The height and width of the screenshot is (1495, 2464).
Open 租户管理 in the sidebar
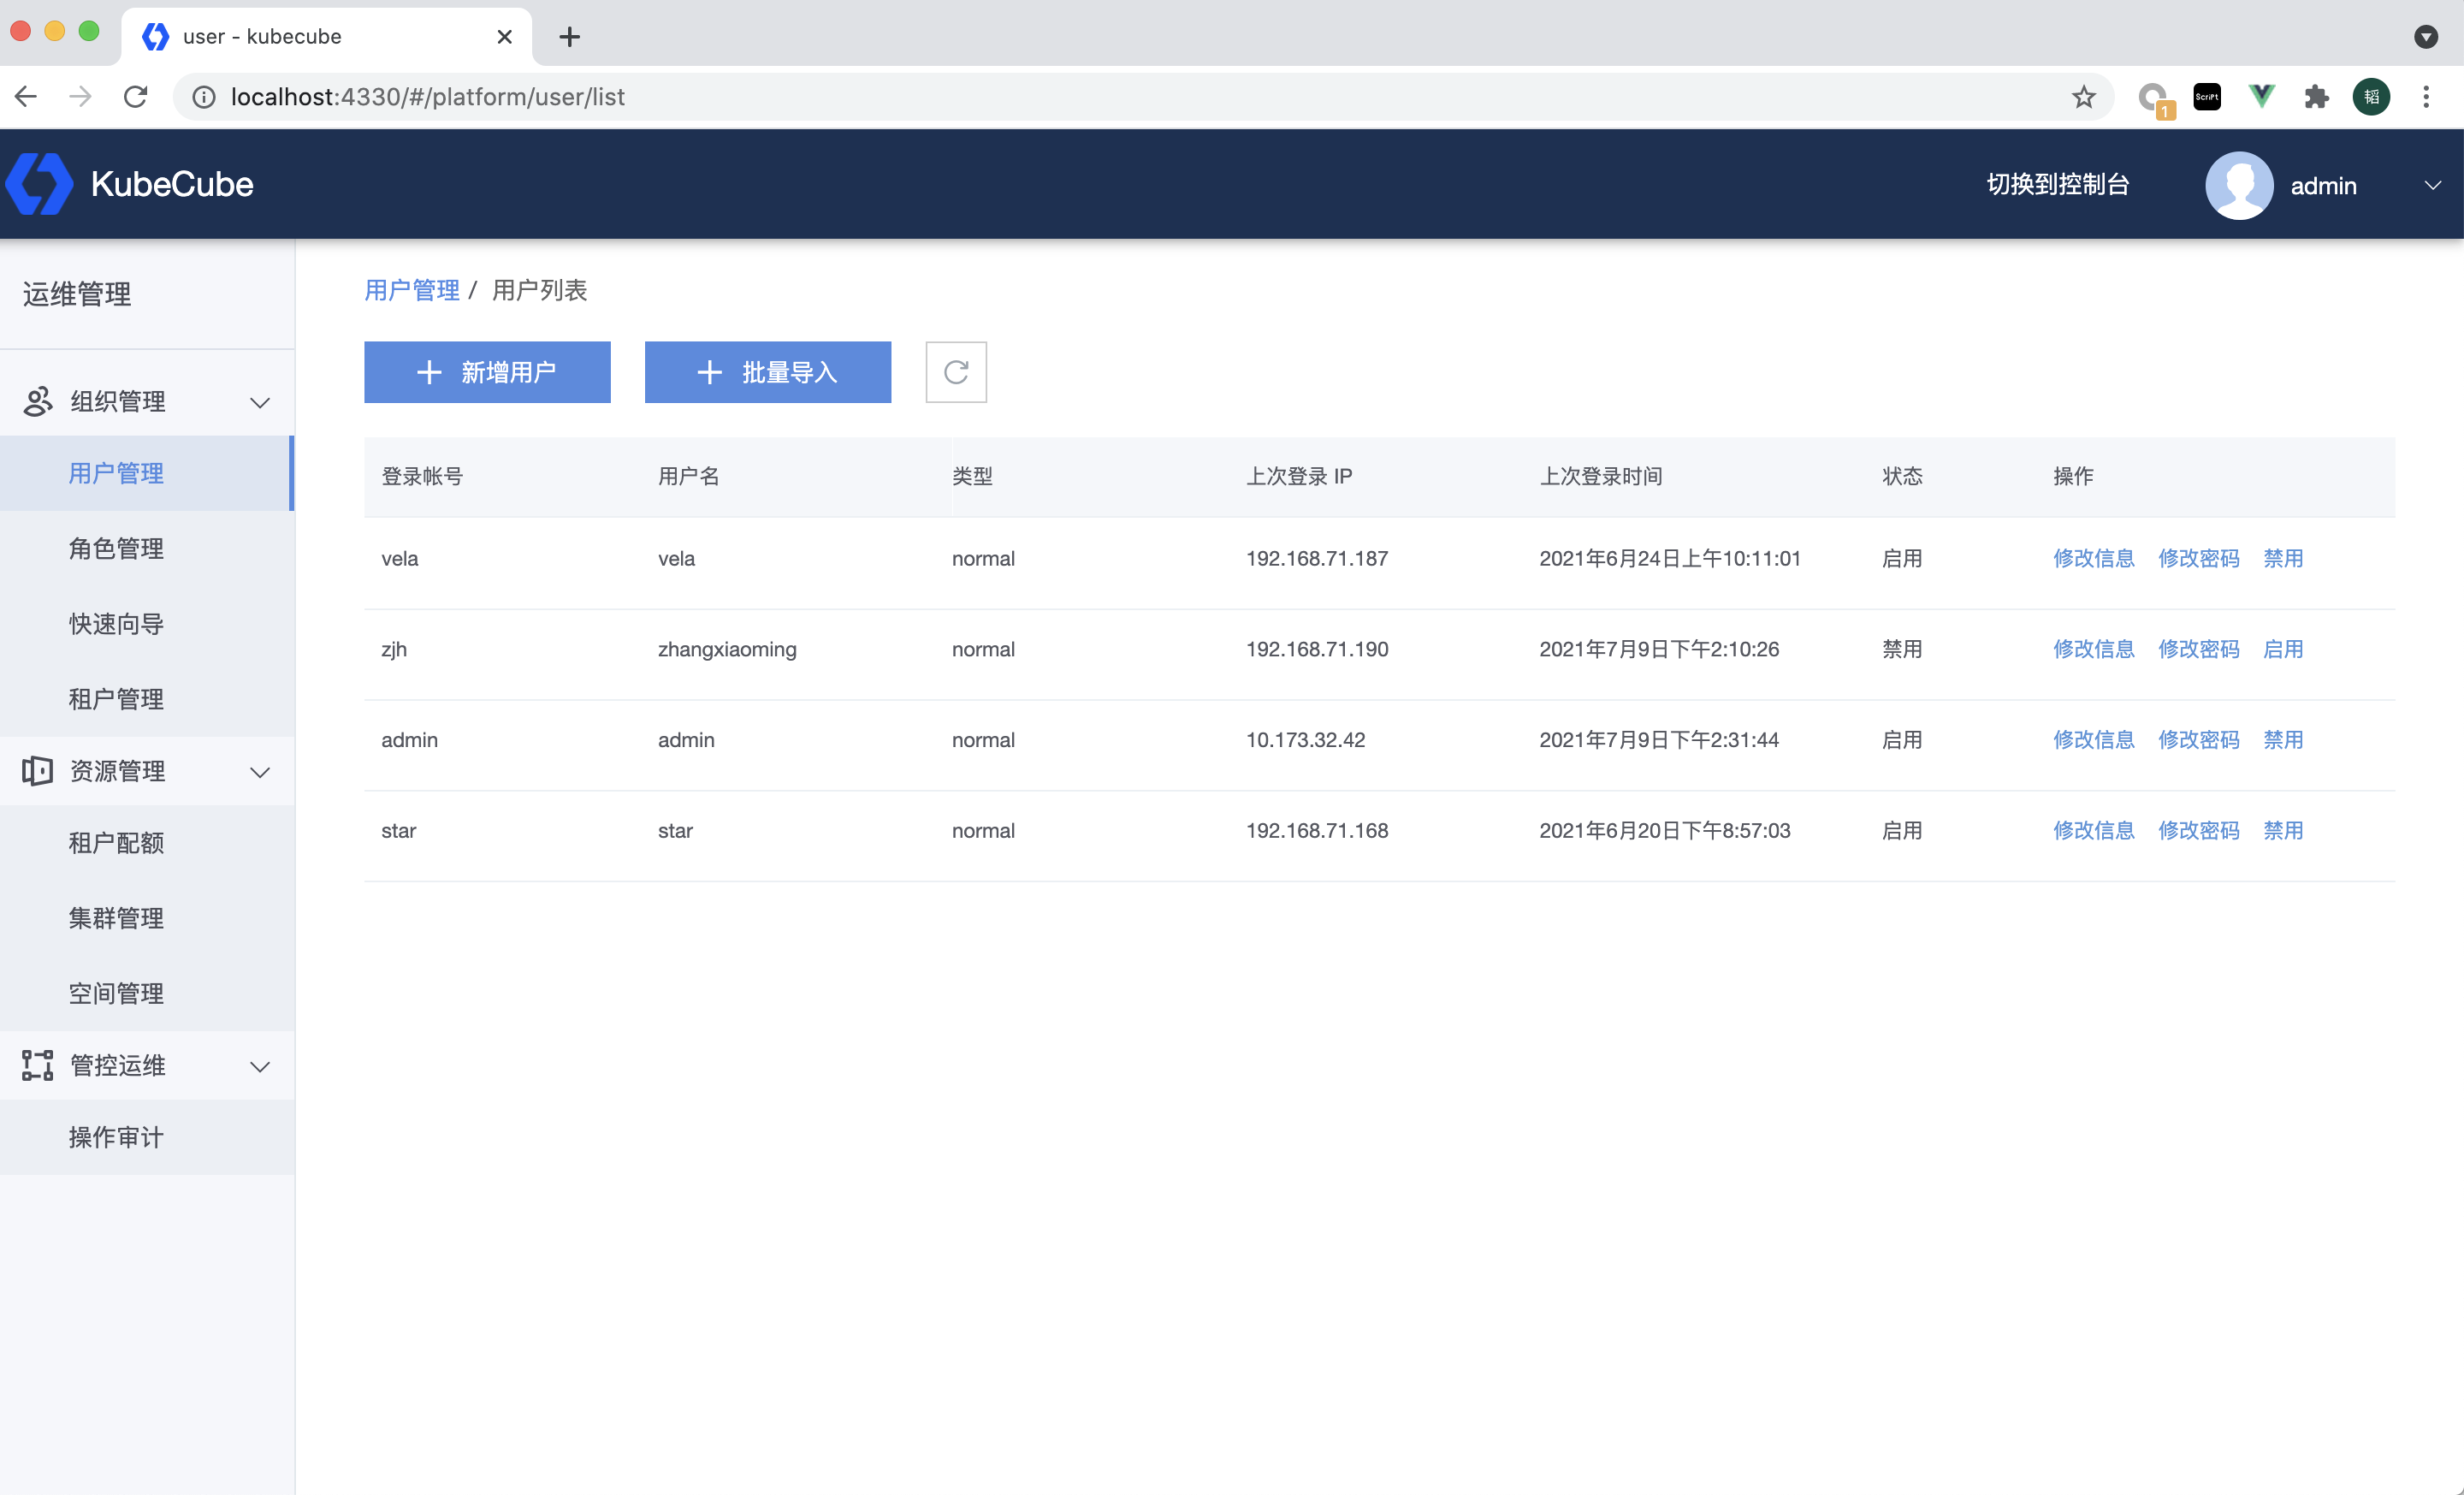pos(147,699)
